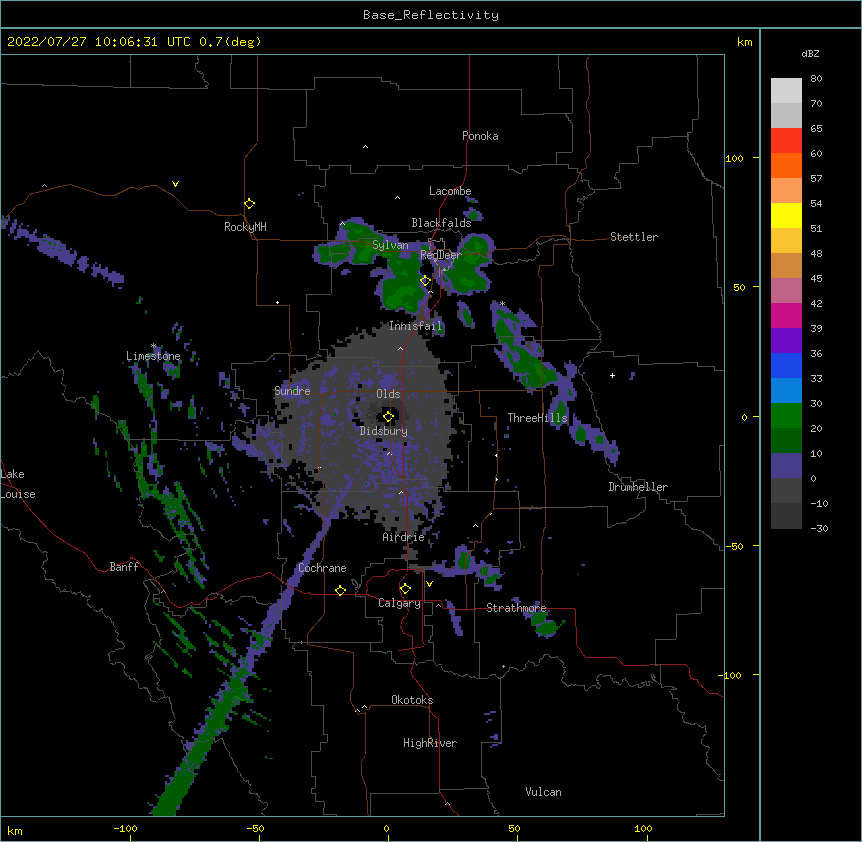Click the Okotoks town label
This screenshot has width=862, height=842.
coord(412,700)
